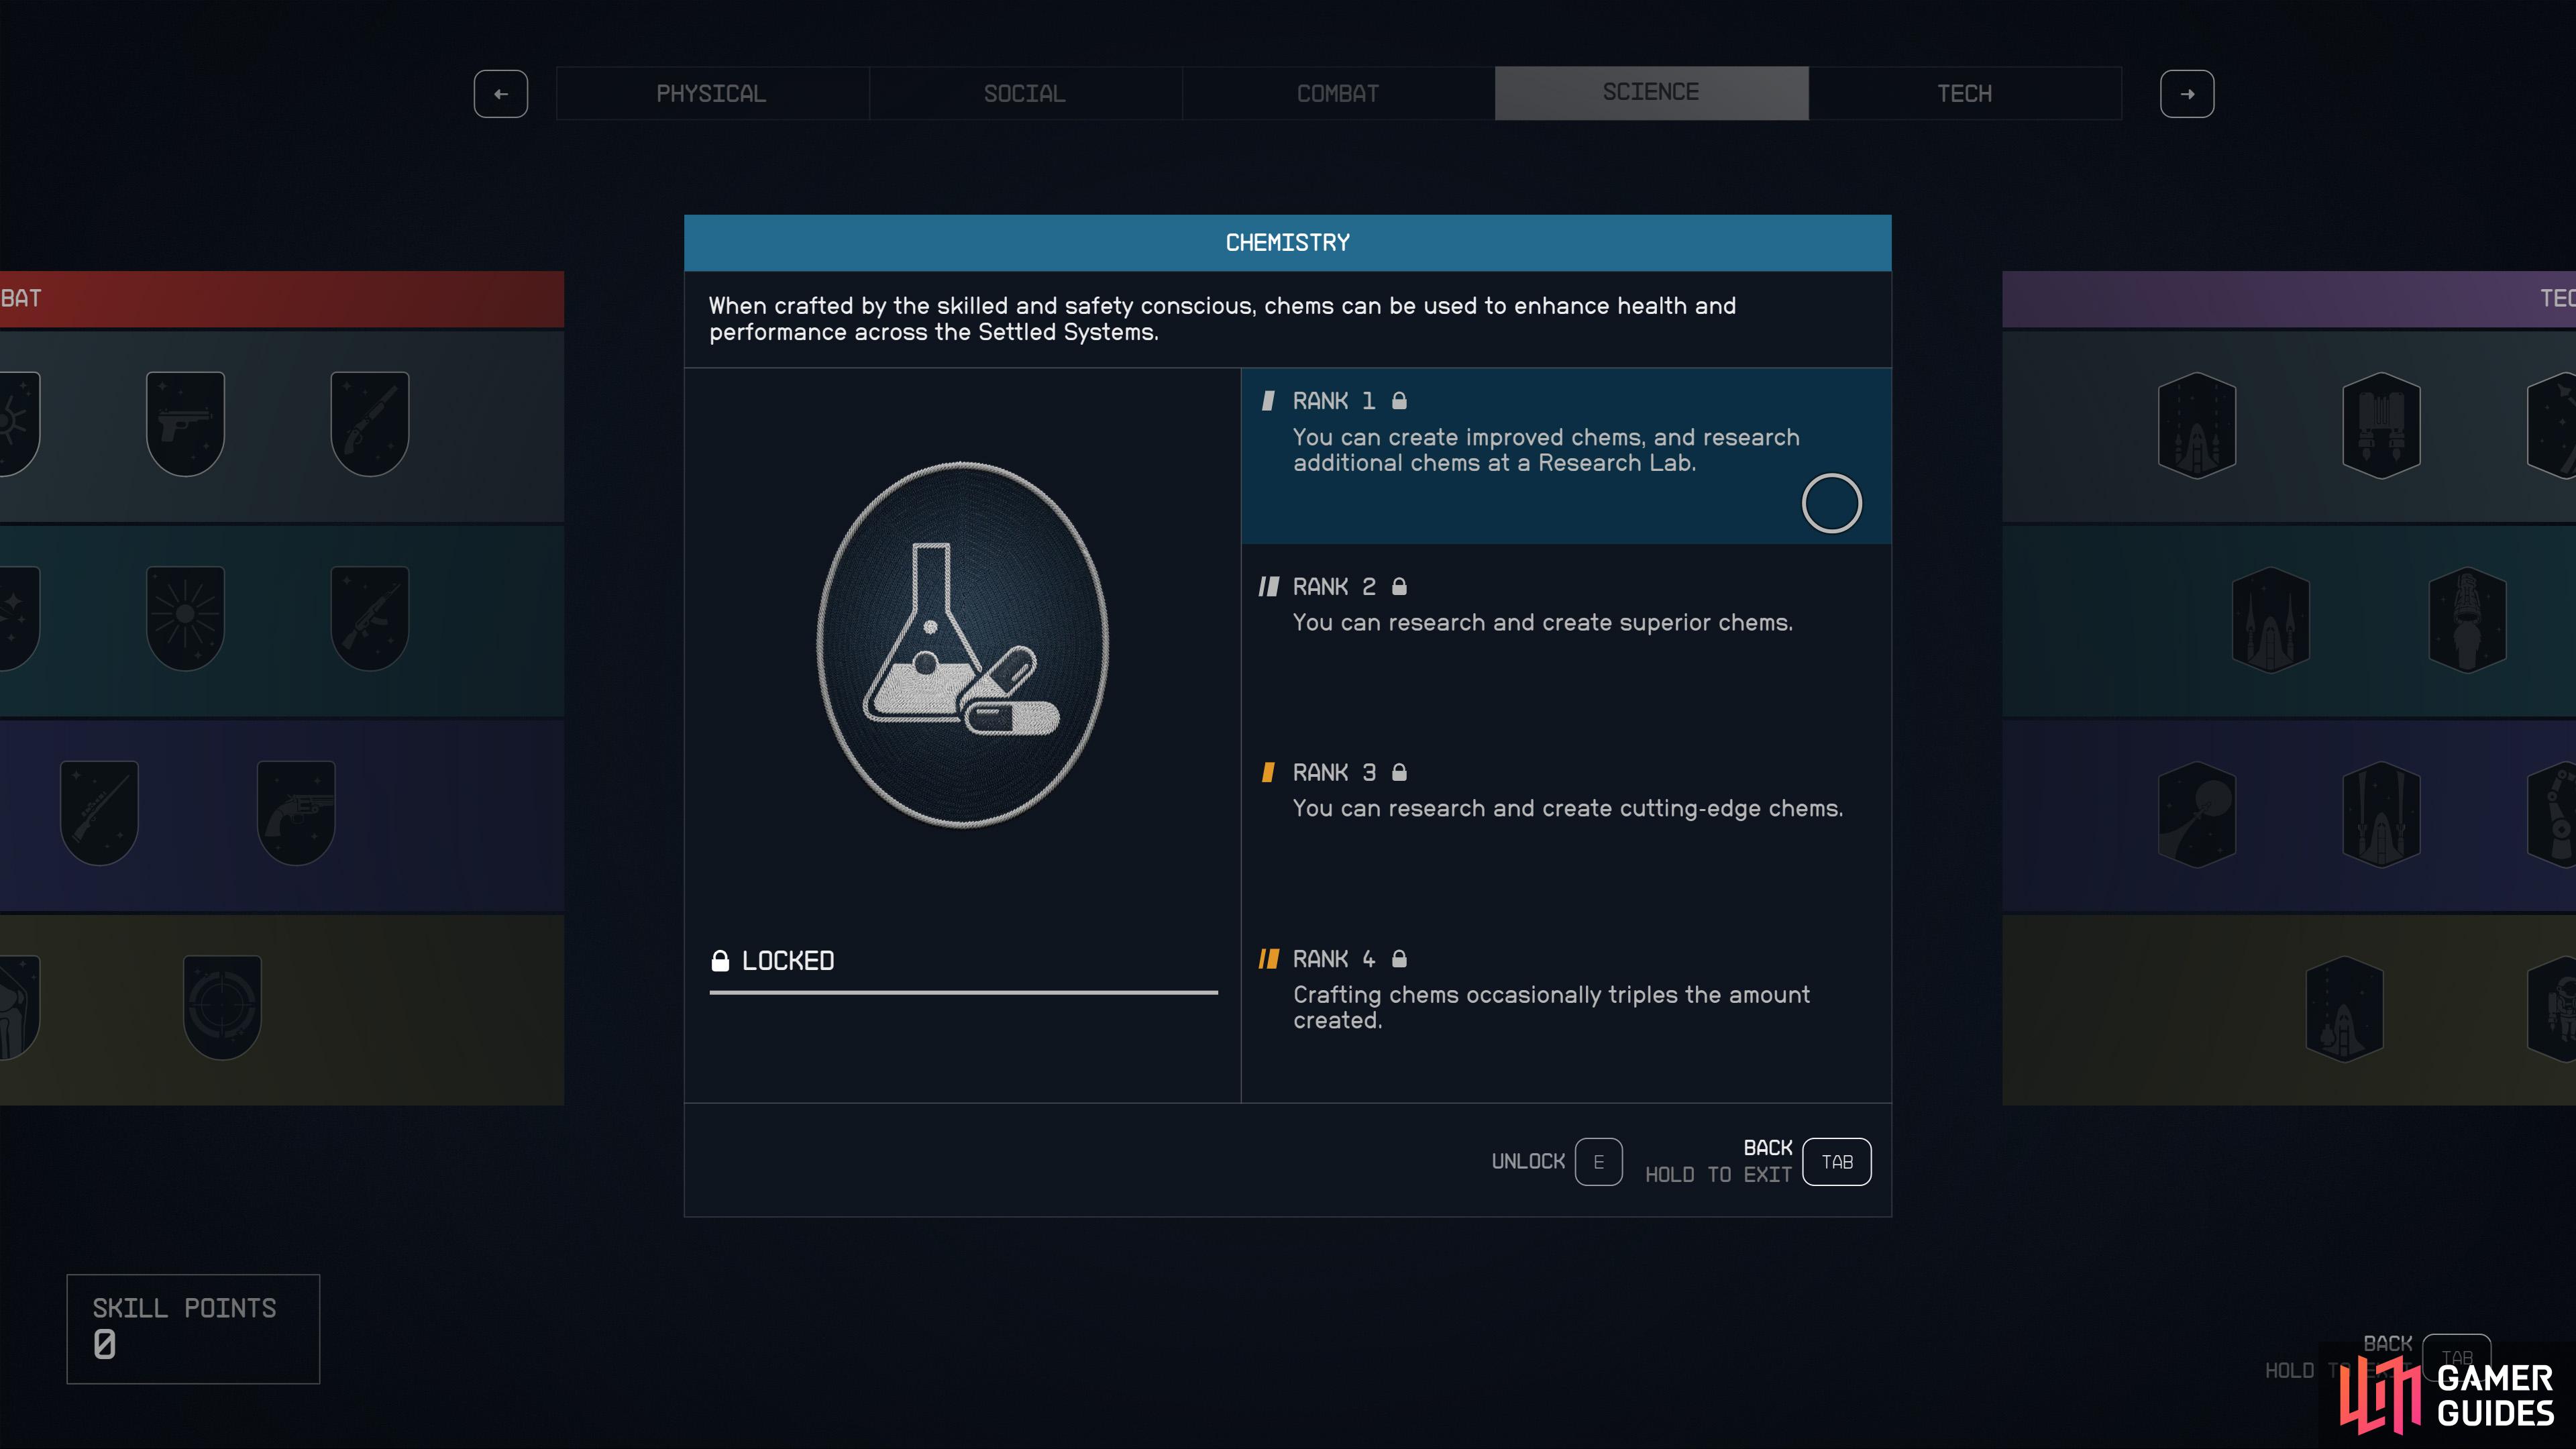Click the Chemistry description paragraph
The width and height of the screenshot is (2576, 1449).
coord(1222,319)
